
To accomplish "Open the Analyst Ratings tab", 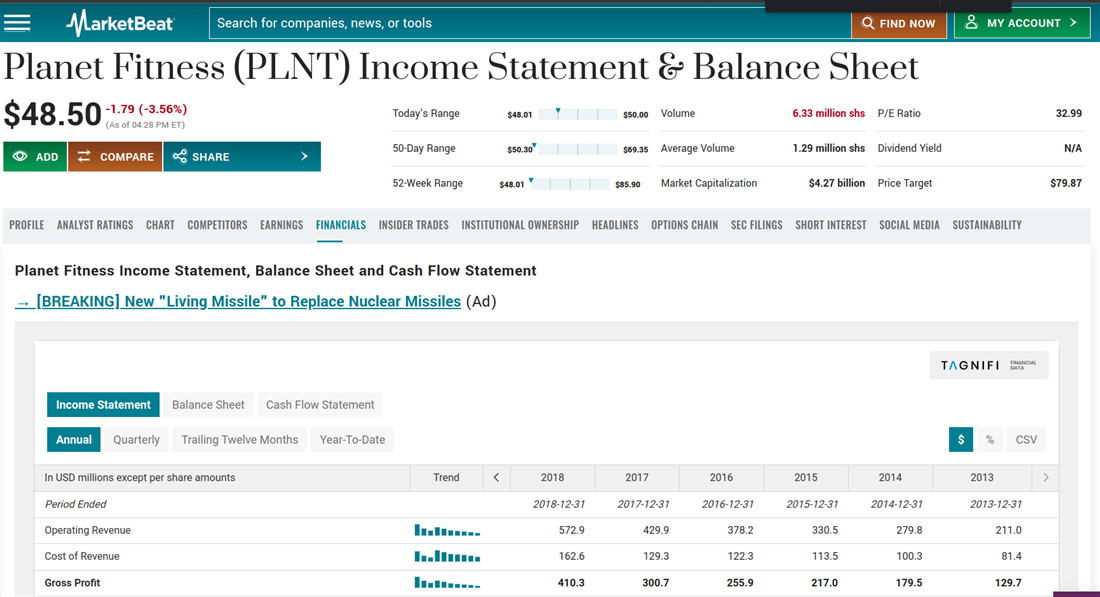I will pos(95,225).
